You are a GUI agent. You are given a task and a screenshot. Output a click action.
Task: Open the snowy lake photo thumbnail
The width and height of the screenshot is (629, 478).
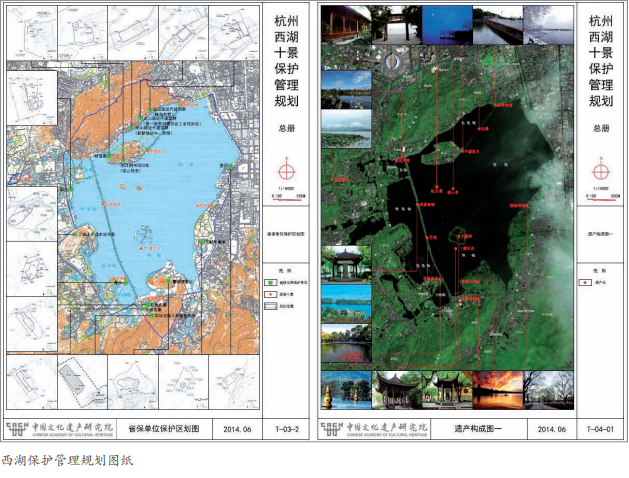[548, 25]
